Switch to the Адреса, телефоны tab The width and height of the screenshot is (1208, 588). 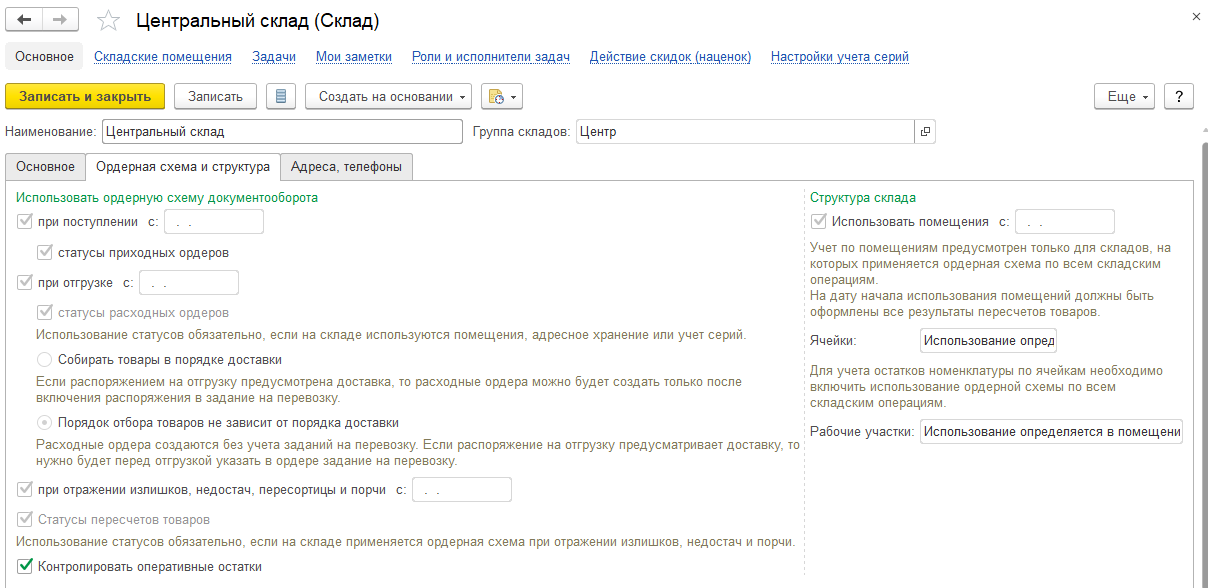click(346, 167)
